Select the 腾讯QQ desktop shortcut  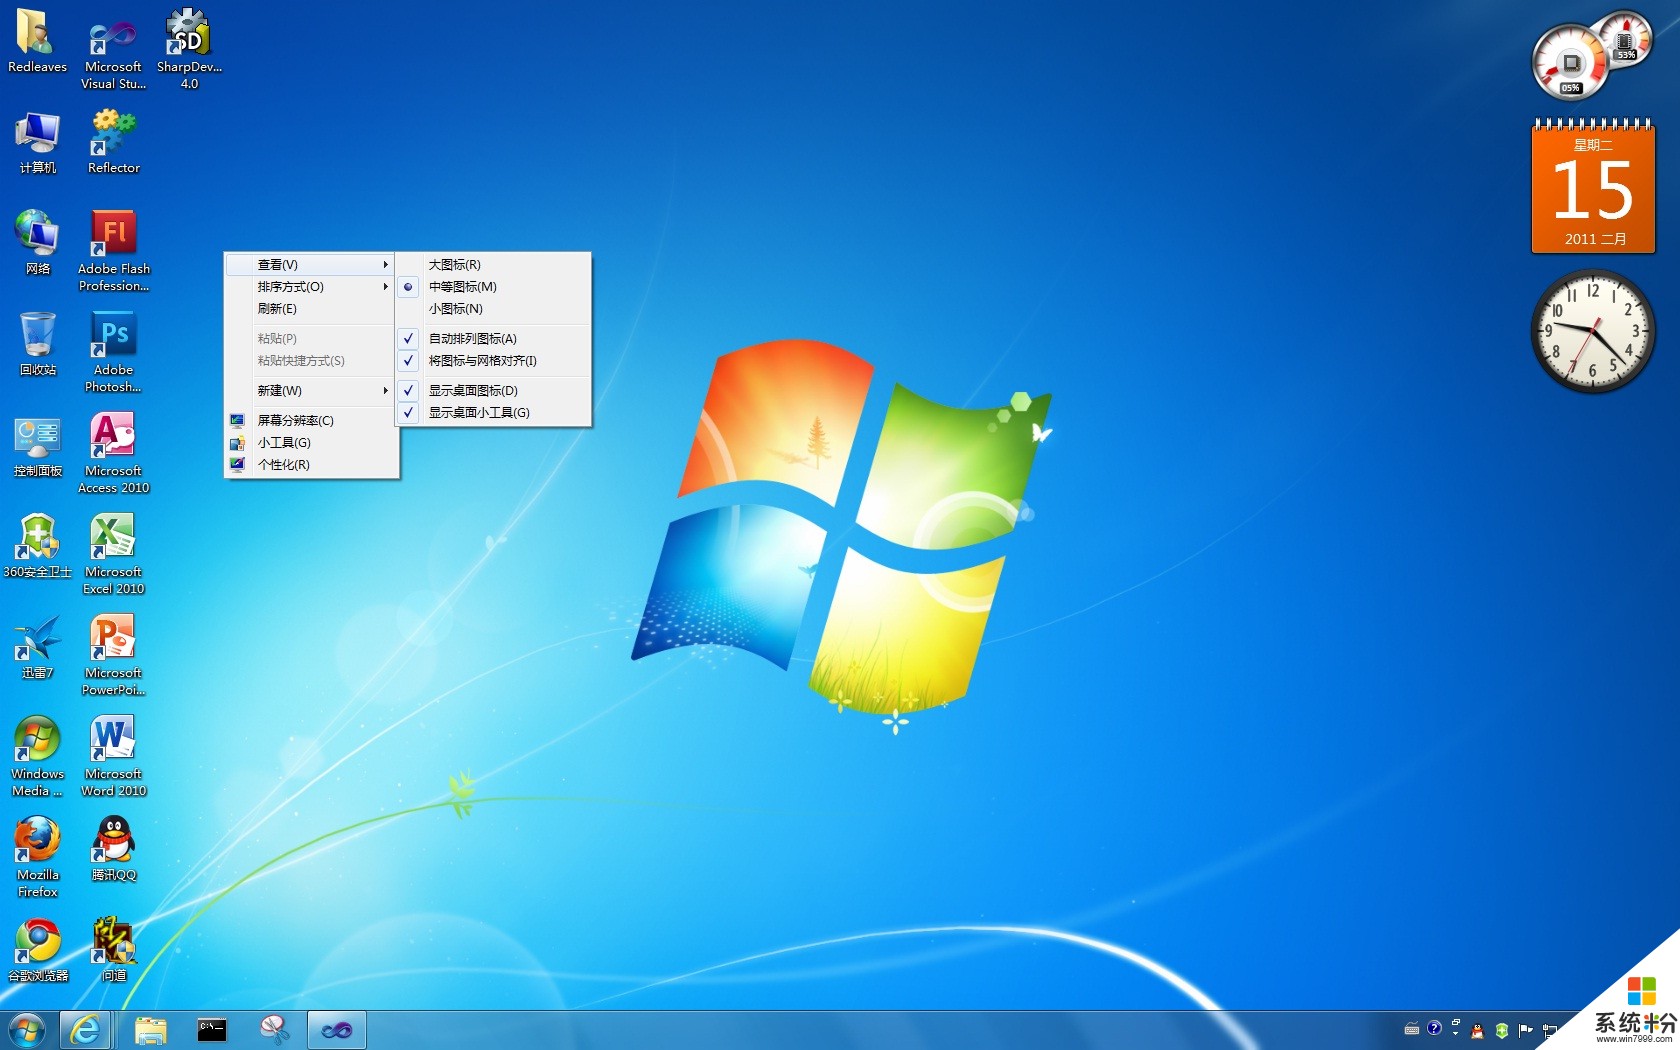pos(113,850)
